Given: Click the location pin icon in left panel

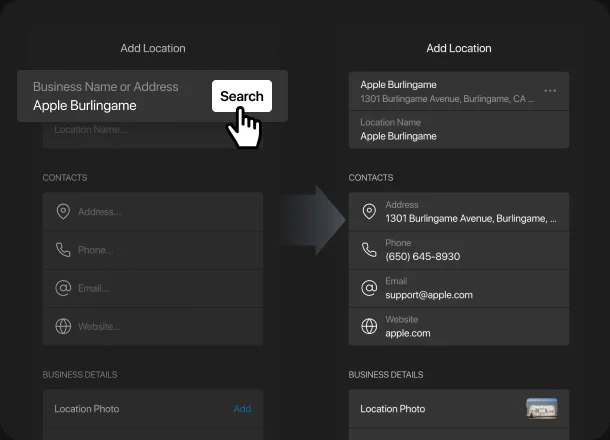Looking at the screenshot, I should (63, 212).
